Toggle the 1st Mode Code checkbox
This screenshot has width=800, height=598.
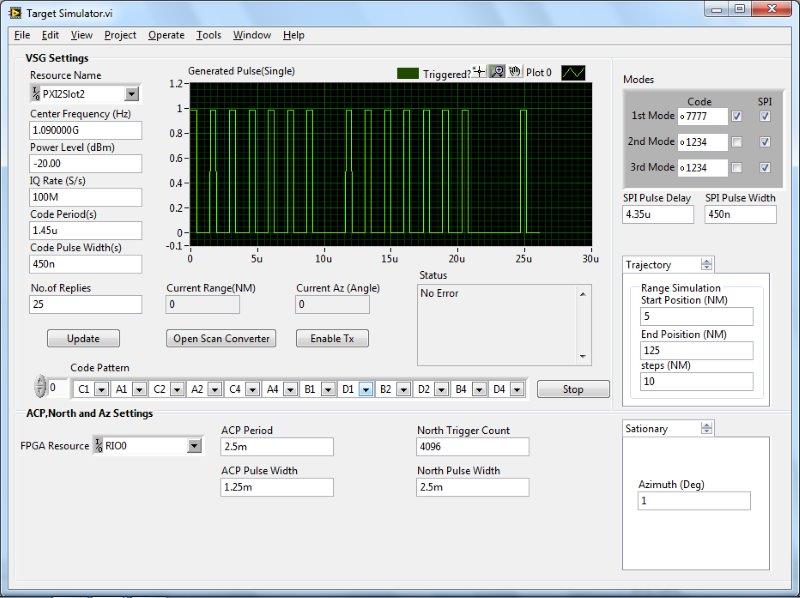[x=737, y=116]
